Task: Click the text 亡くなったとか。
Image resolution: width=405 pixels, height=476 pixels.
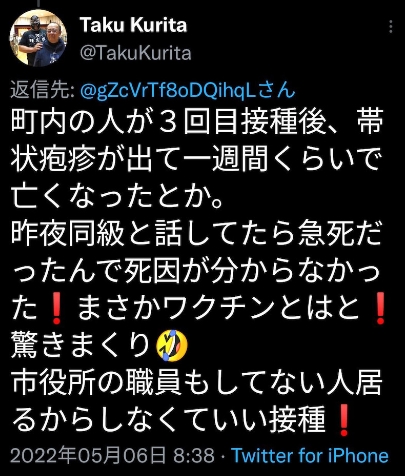Action: point(117,197)
